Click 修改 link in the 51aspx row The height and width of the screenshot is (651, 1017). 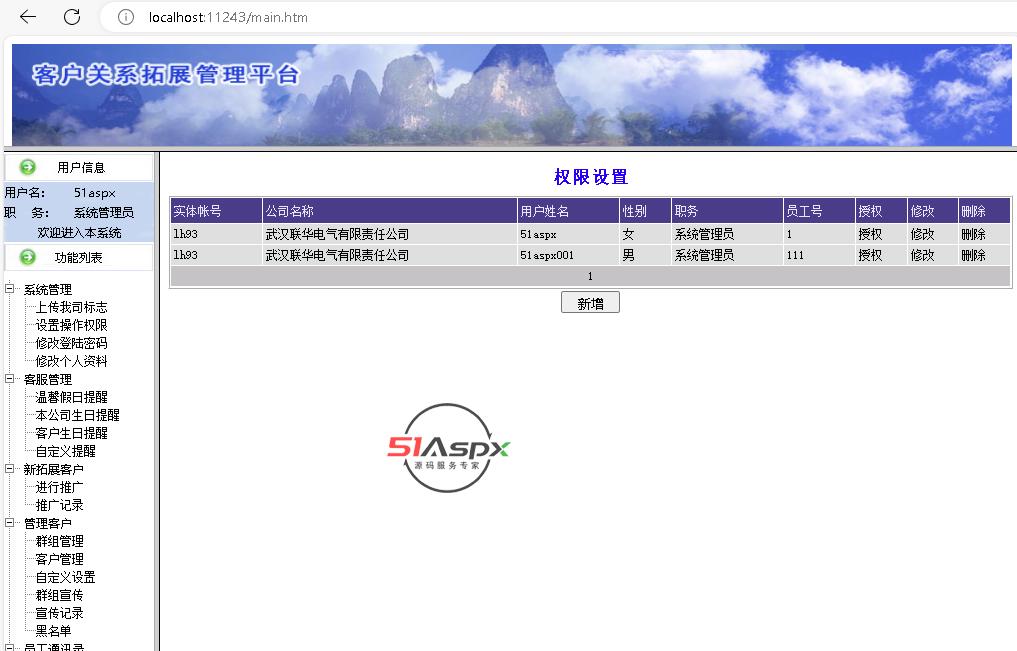pyautogui.click(x=922, y=234)
